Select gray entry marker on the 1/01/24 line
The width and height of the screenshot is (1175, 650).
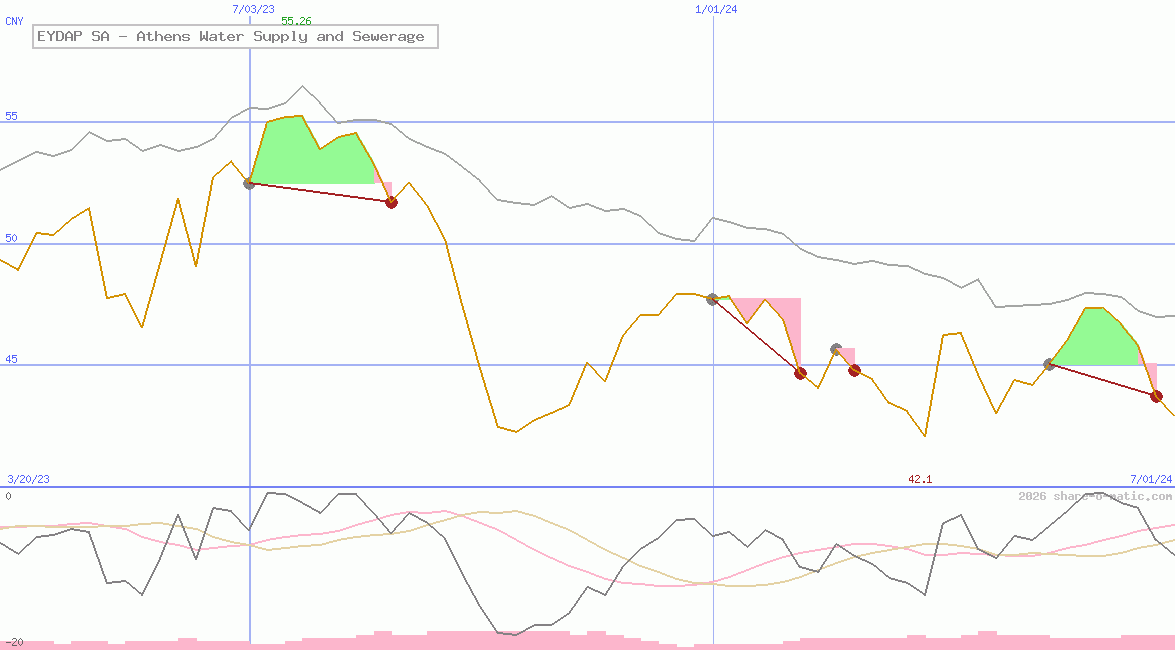pyautogui.click(x=713, y=299)
